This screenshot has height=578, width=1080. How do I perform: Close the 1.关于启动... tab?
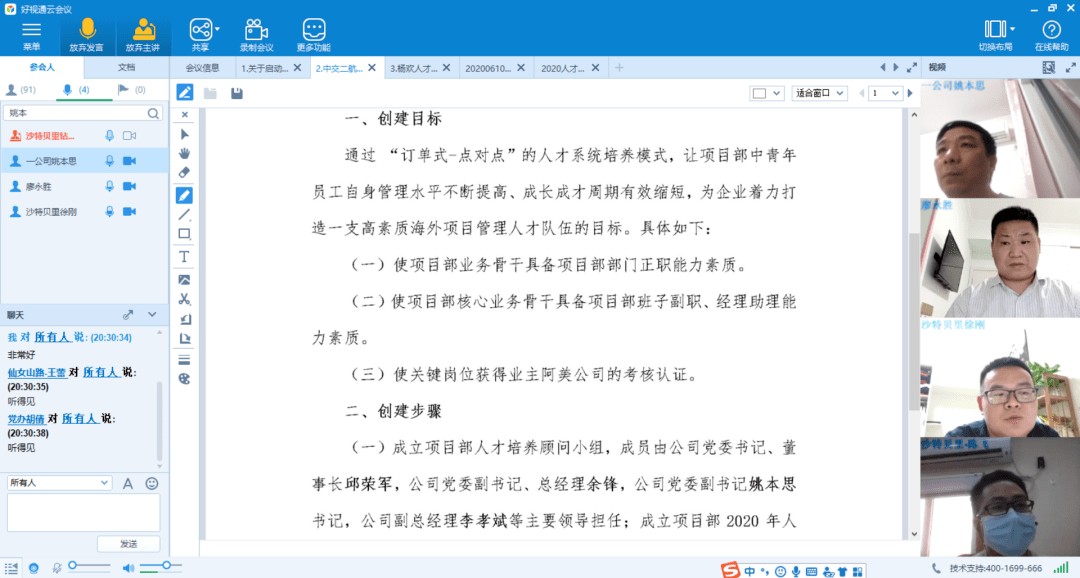point(298,68)
